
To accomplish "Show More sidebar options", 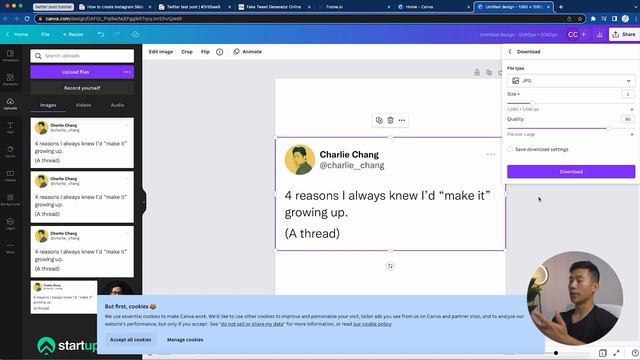I will (10, 248).
